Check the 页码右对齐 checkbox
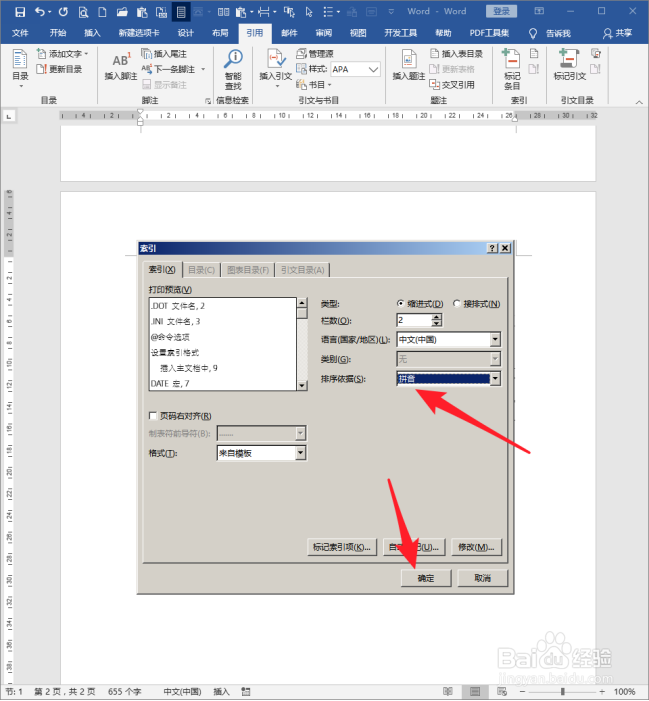This screenshot has height=701, width=649. [153, 416]
